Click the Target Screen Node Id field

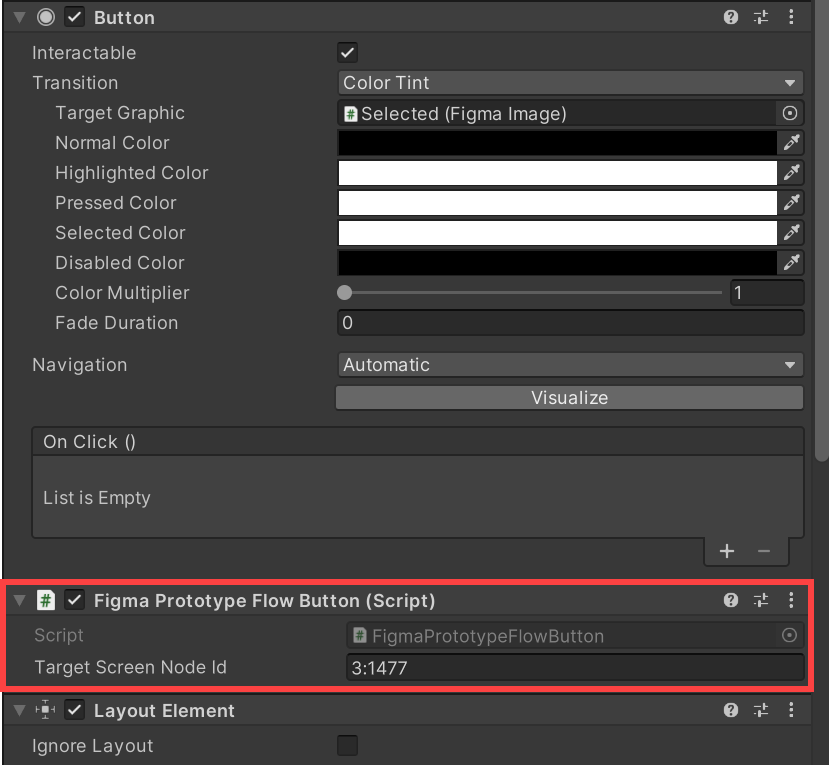pyautogui.click(x=575, y=668)
